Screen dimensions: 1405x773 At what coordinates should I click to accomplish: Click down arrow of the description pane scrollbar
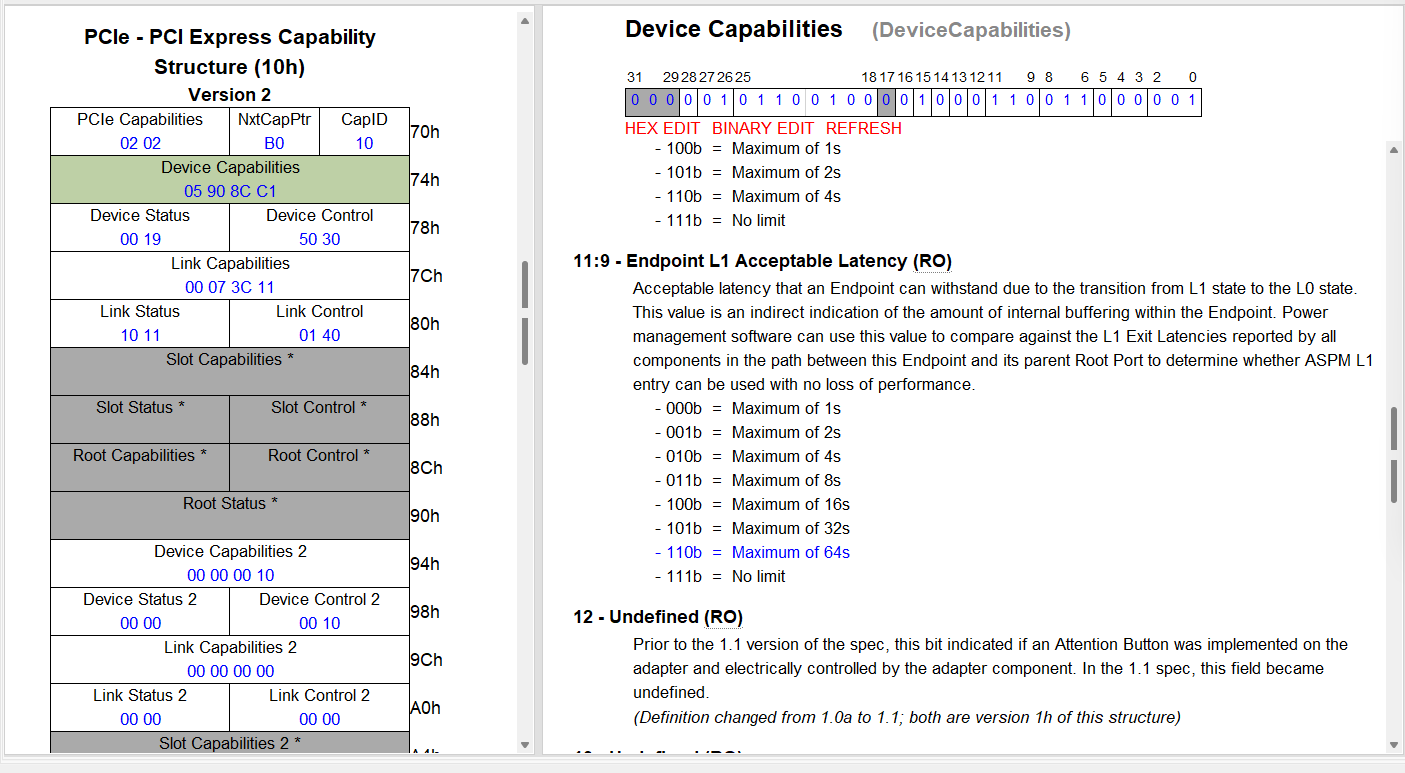(1394, 744)
